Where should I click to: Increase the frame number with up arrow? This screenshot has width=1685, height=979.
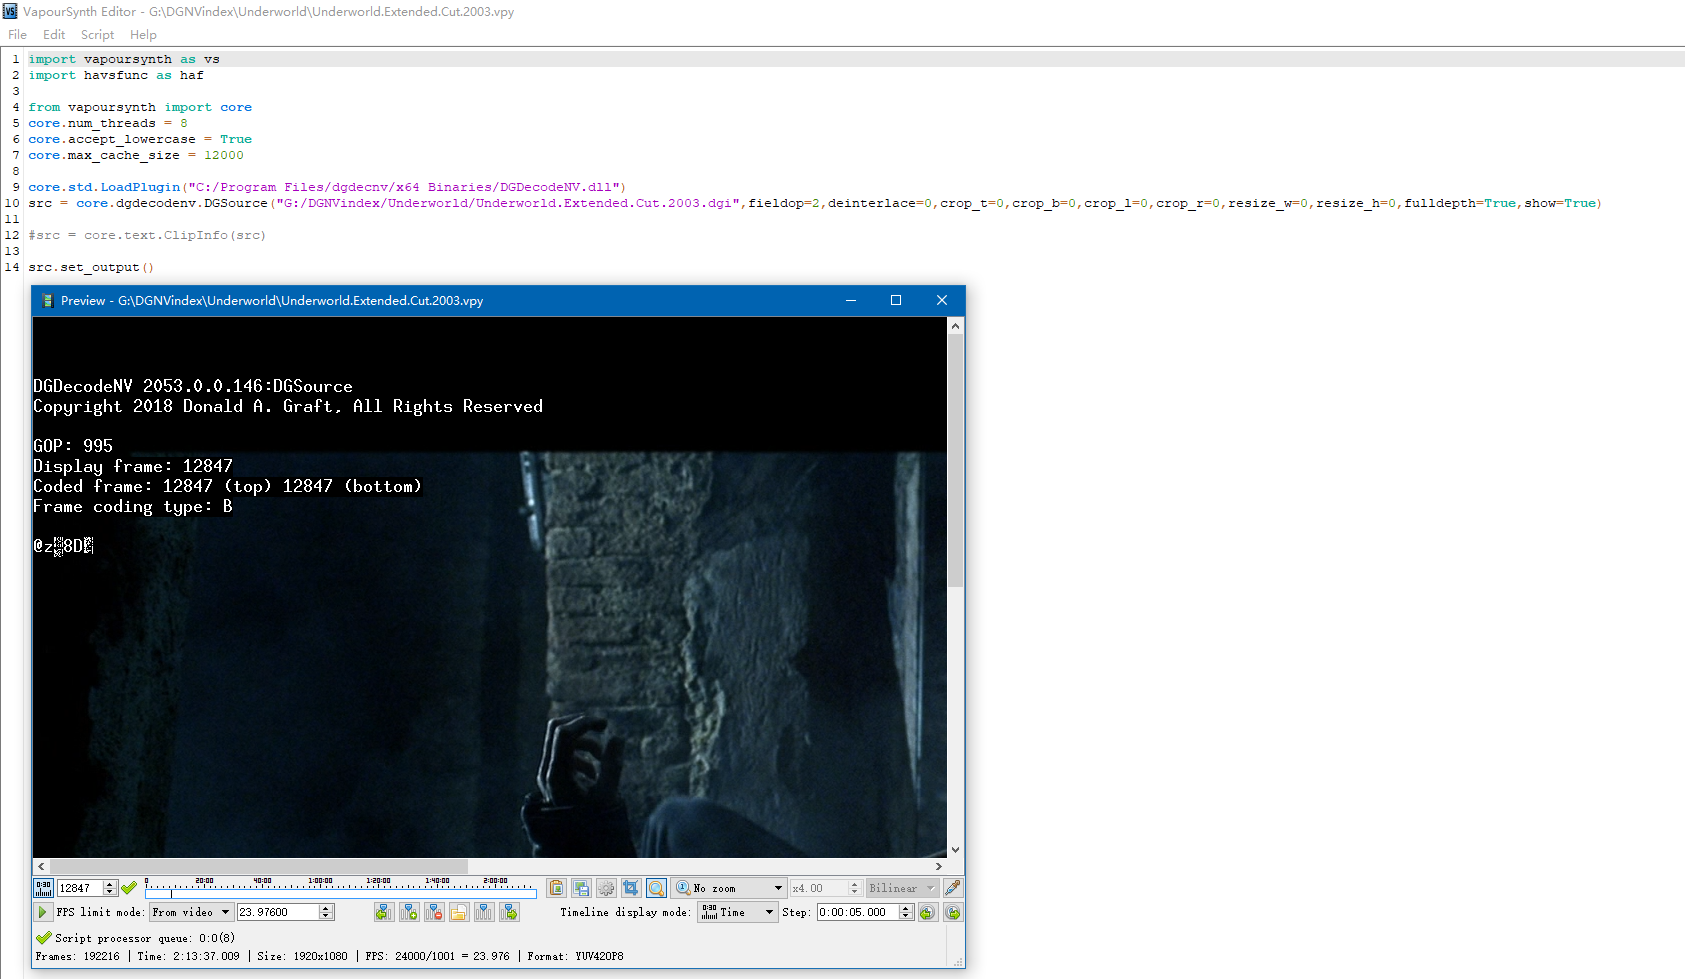tap(110, 884)
